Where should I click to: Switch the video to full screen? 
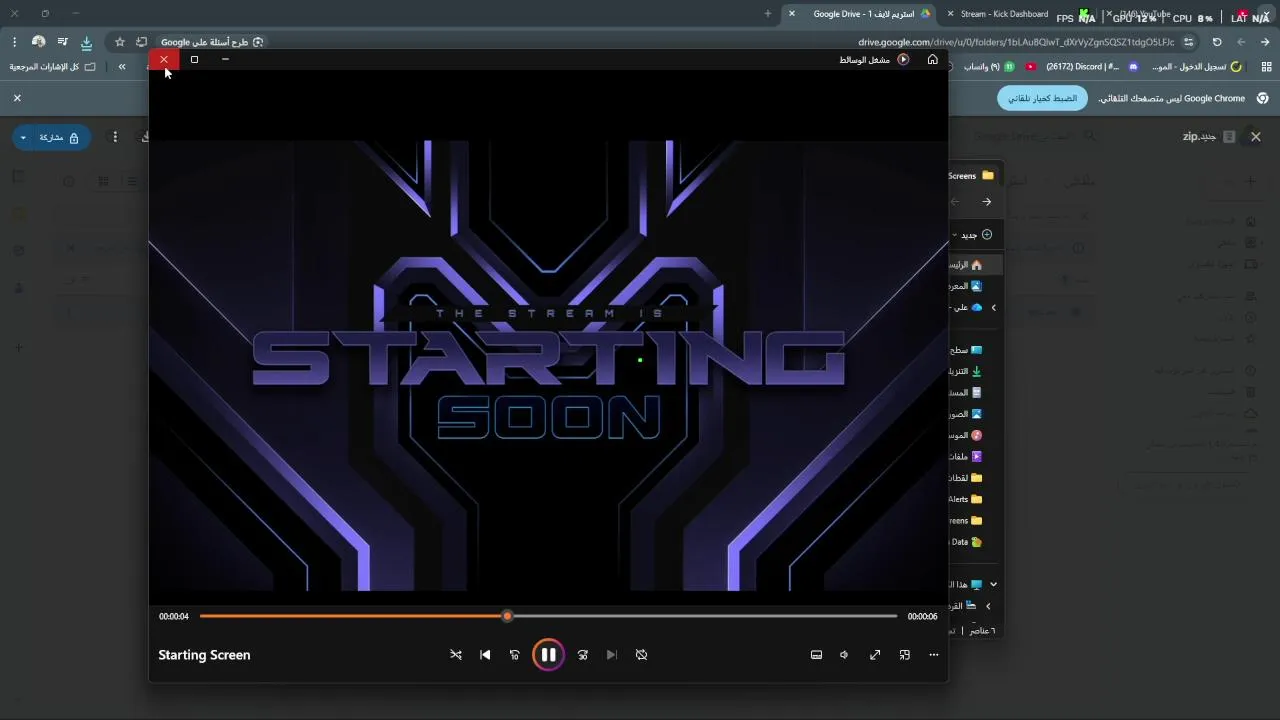point(875,655)
